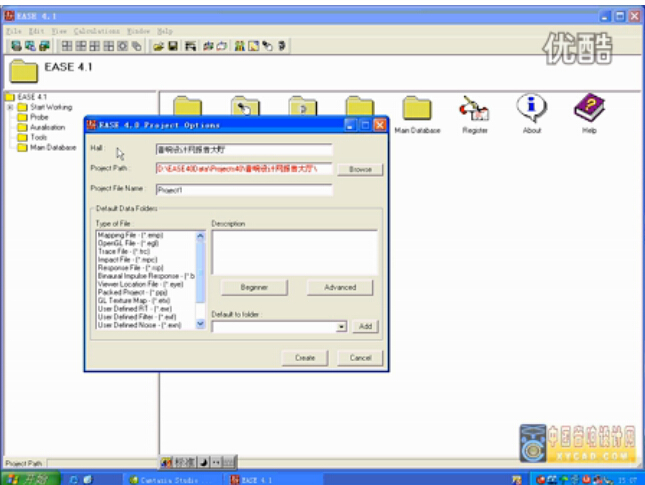Viewport: 645px width, 485px height.
Task: Click the green tray icon in system tray
Action: [564, 479]
